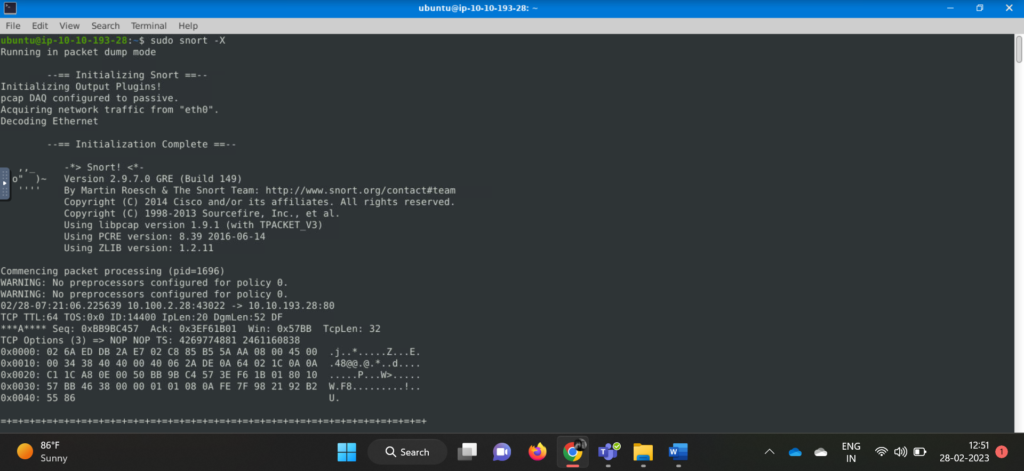Expand the side panel handle on left edge
The width and height of the screenshot is (1024, 471).
4,183
